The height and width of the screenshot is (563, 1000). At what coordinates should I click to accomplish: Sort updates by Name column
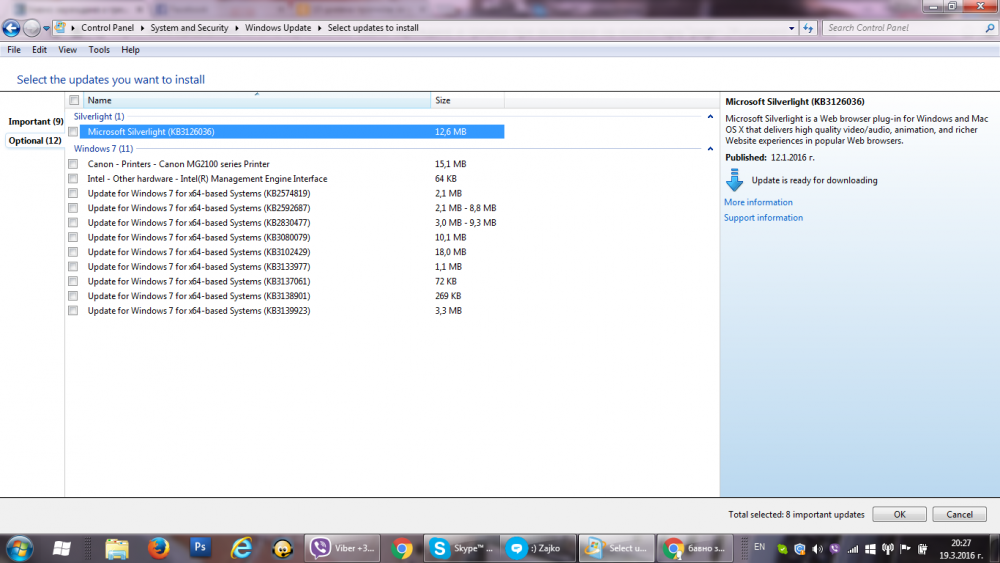tap(257, 100)
